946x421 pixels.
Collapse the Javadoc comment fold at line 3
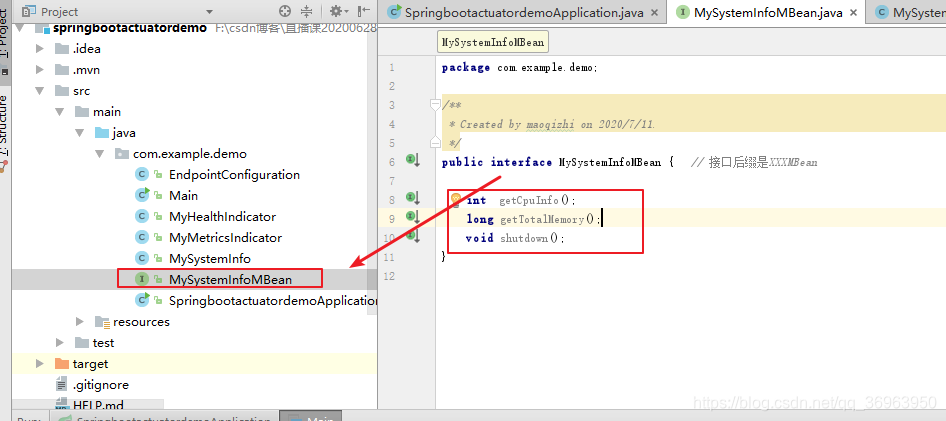click(435, 106)
